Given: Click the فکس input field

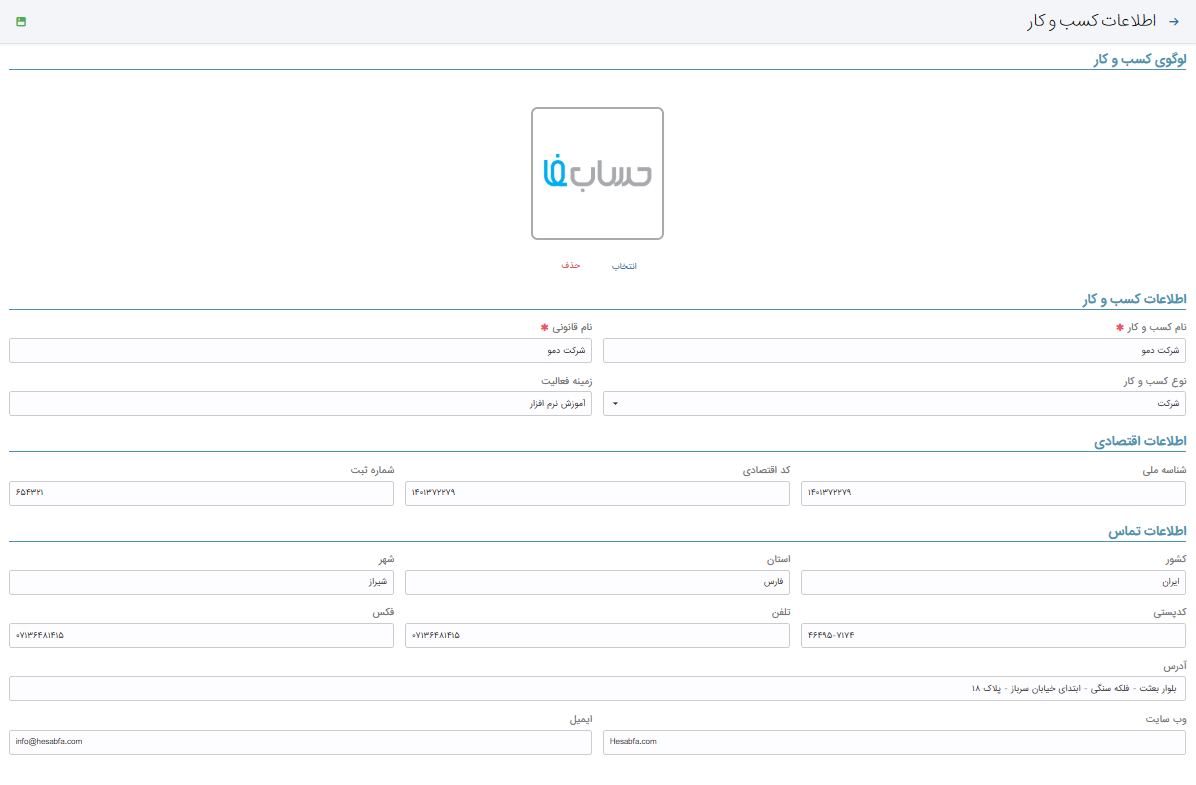Looking at the screenshot, I should (201, 635).
